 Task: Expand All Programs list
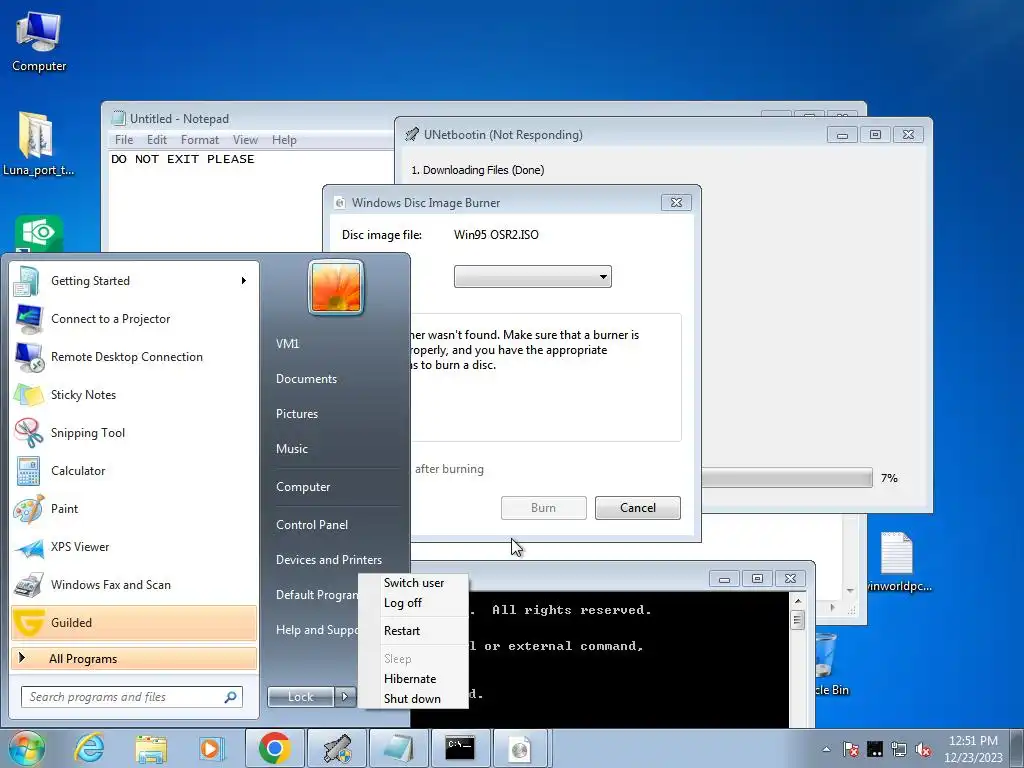[x=134, y=658]
